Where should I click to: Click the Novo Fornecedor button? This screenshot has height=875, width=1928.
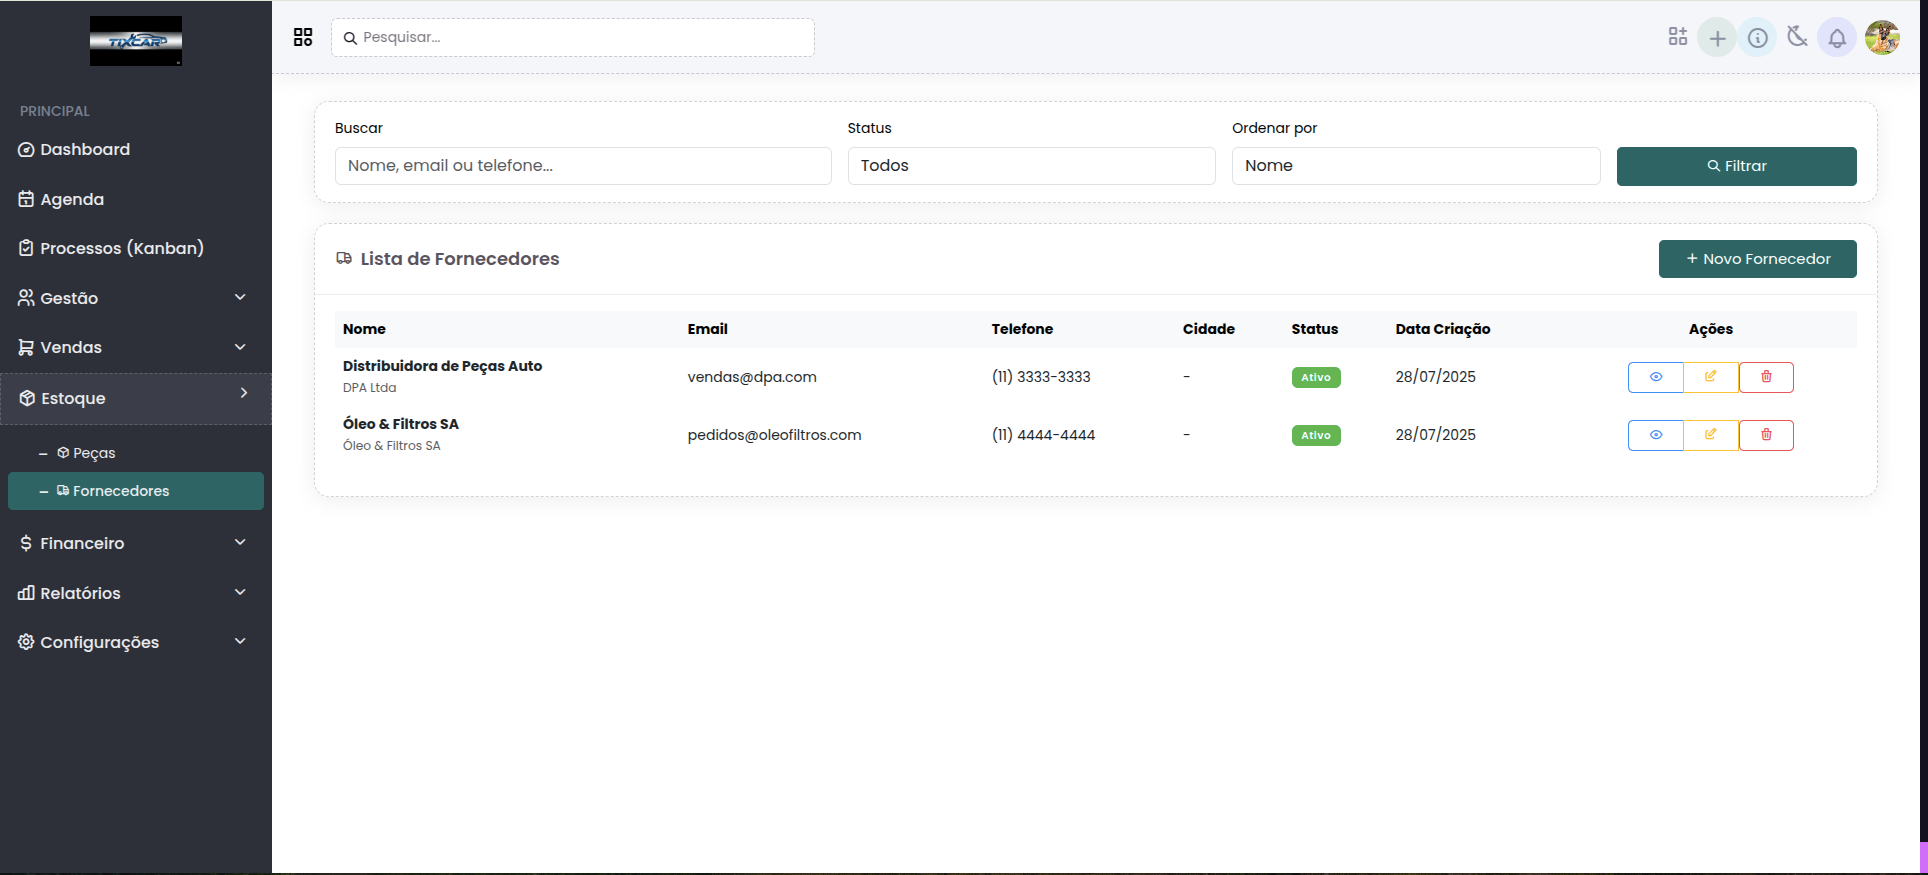click(x=1757, y=259)
